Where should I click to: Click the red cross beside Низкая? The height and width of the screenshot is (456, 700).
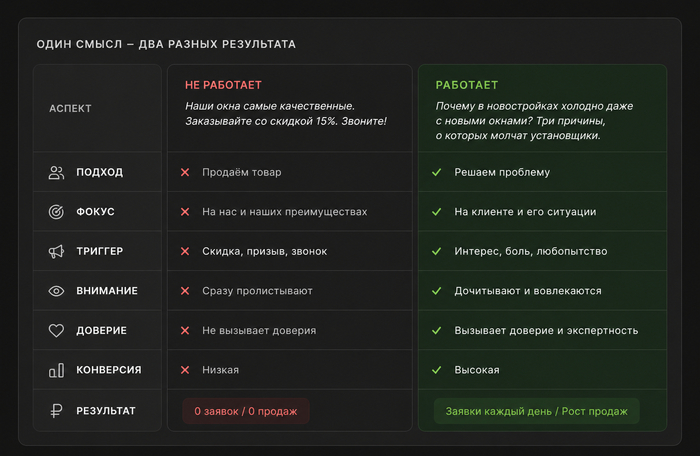(185, 370)
